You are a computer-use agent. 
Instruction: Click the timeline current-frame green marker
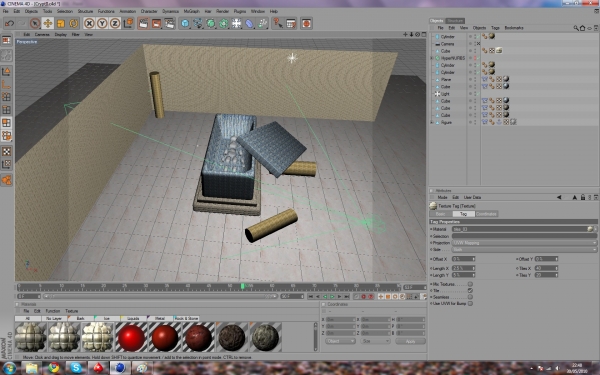tap(242, 286)
